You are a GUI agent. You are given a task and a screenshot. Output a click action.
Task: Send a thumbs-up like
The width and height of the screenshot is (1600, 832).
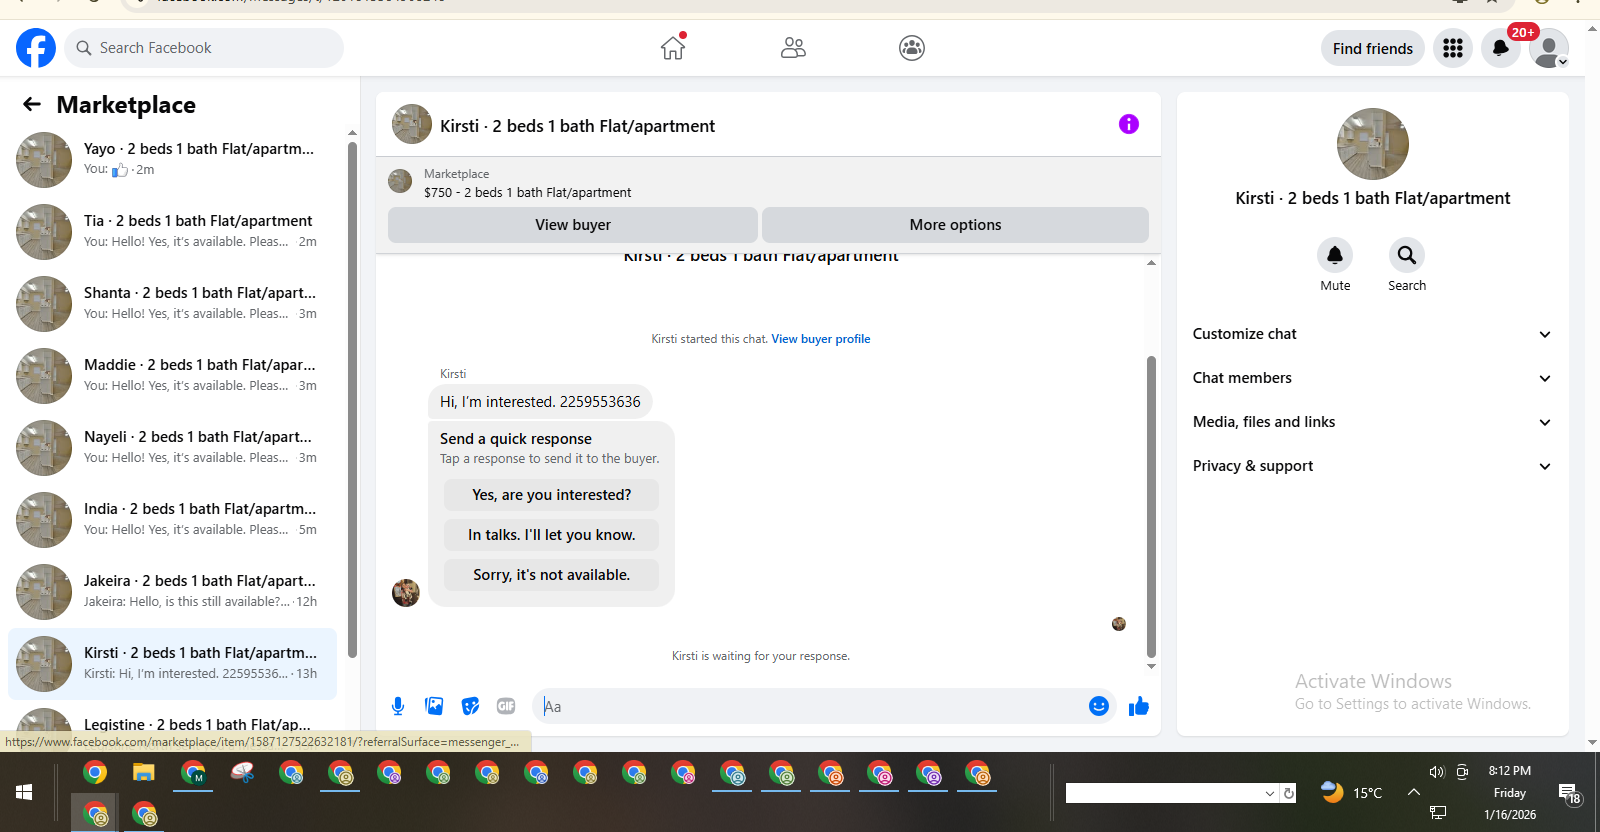[1139, 706]
